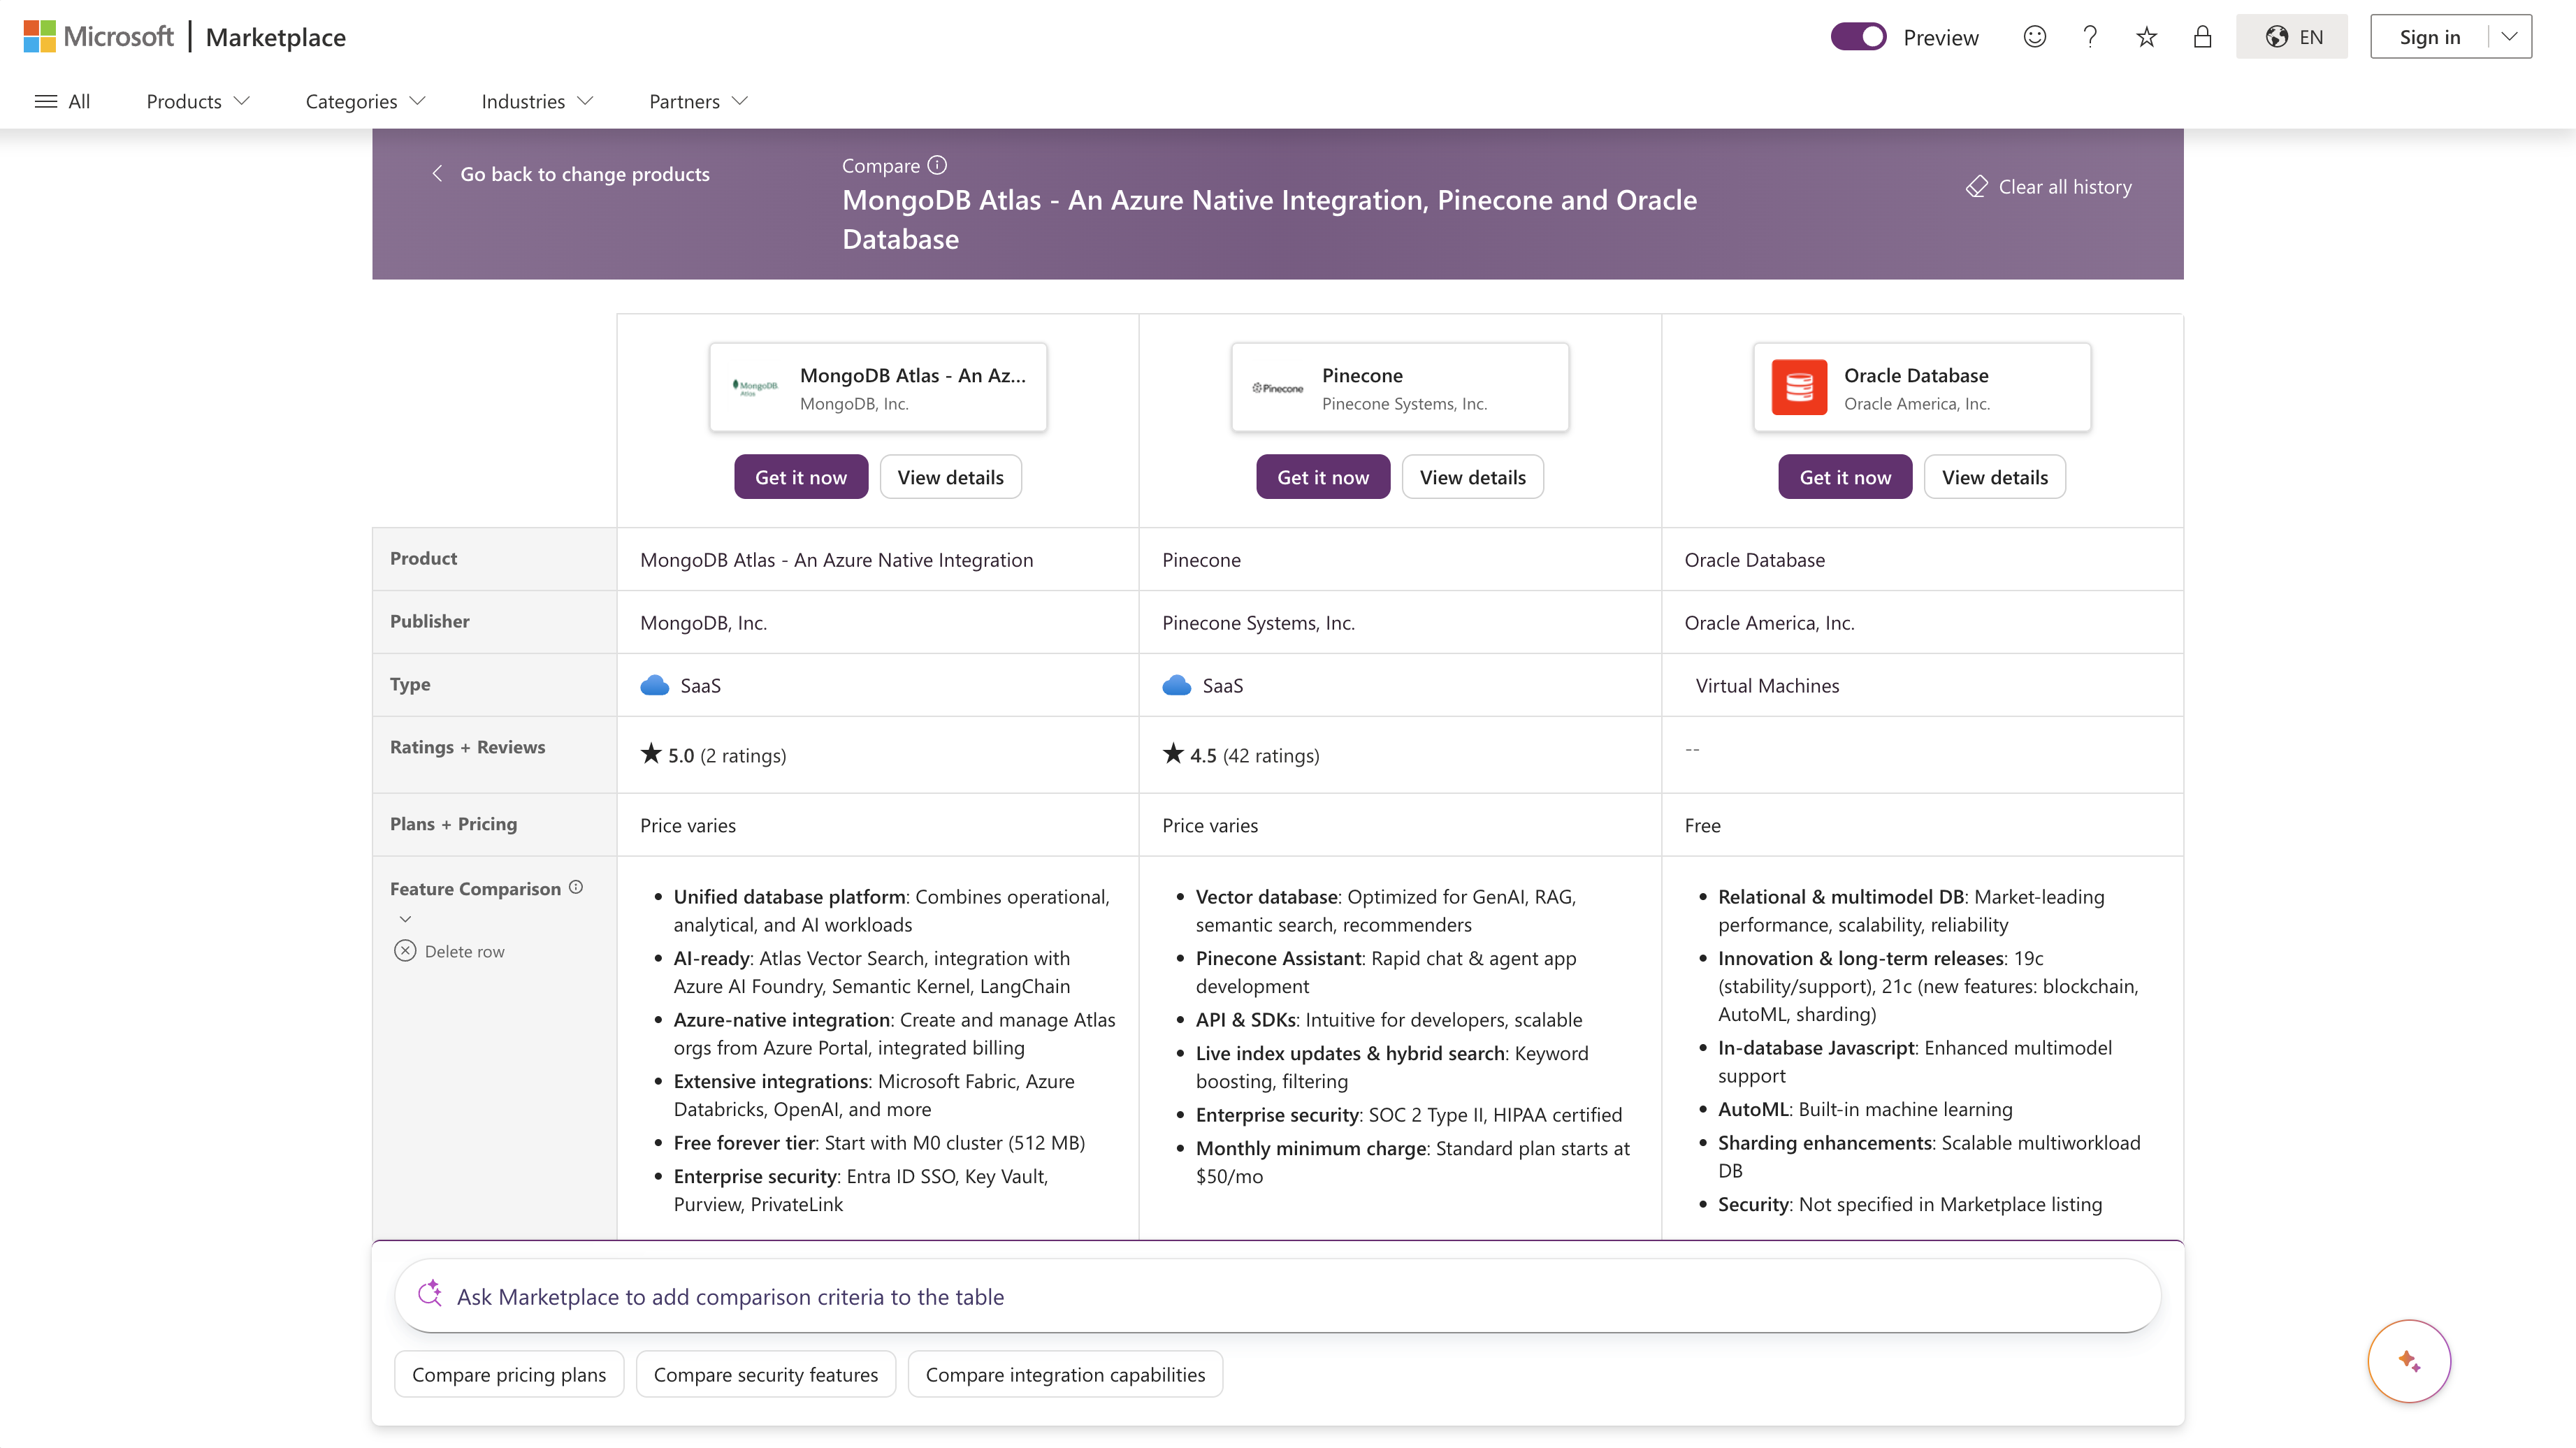Clear all history with the eraser link

[2049, 187]
